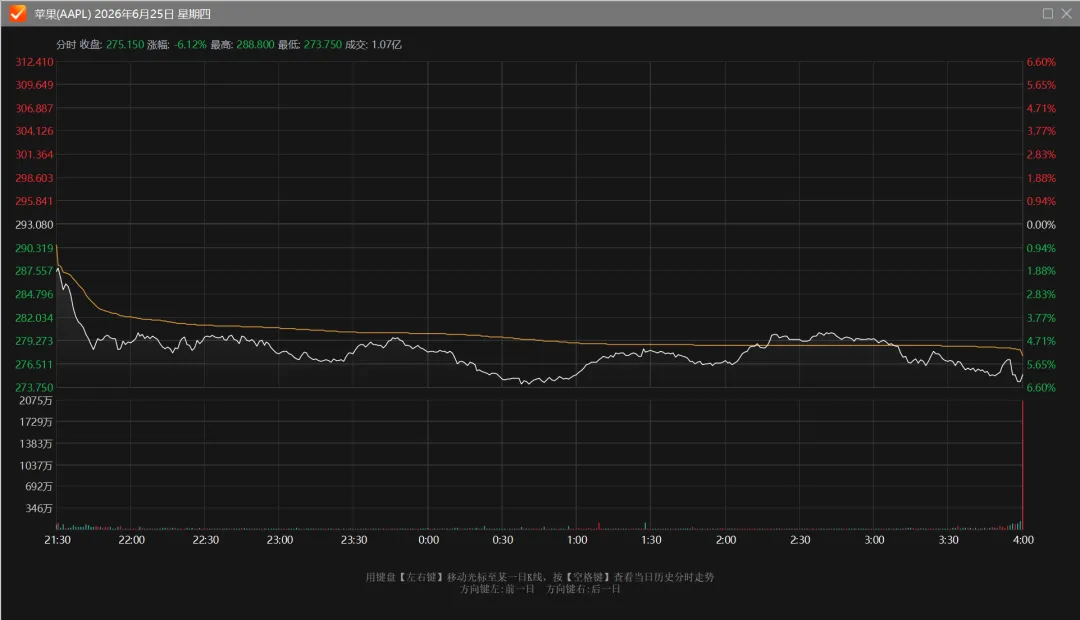Click the 2:30 time axis label
Screen dimensions: 1080x620
pos(800,540)
